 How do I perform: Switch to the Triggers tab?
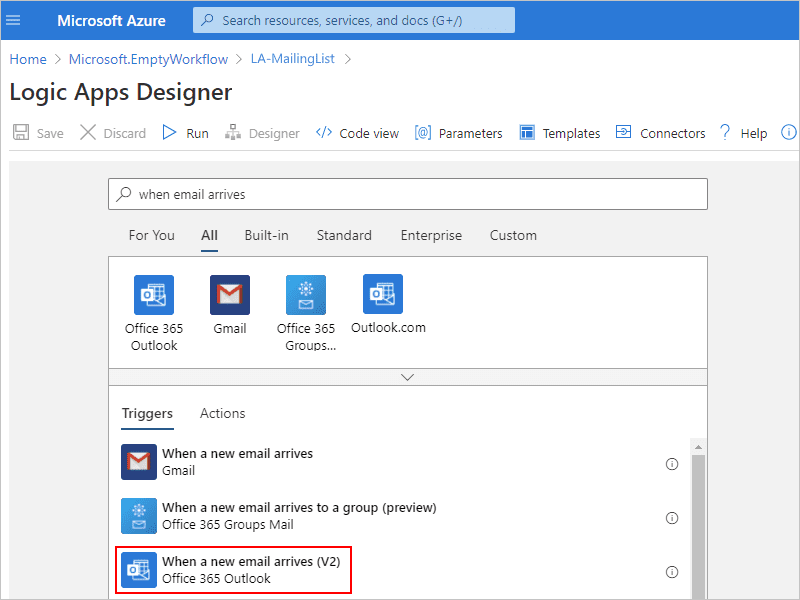click(147, 413)
